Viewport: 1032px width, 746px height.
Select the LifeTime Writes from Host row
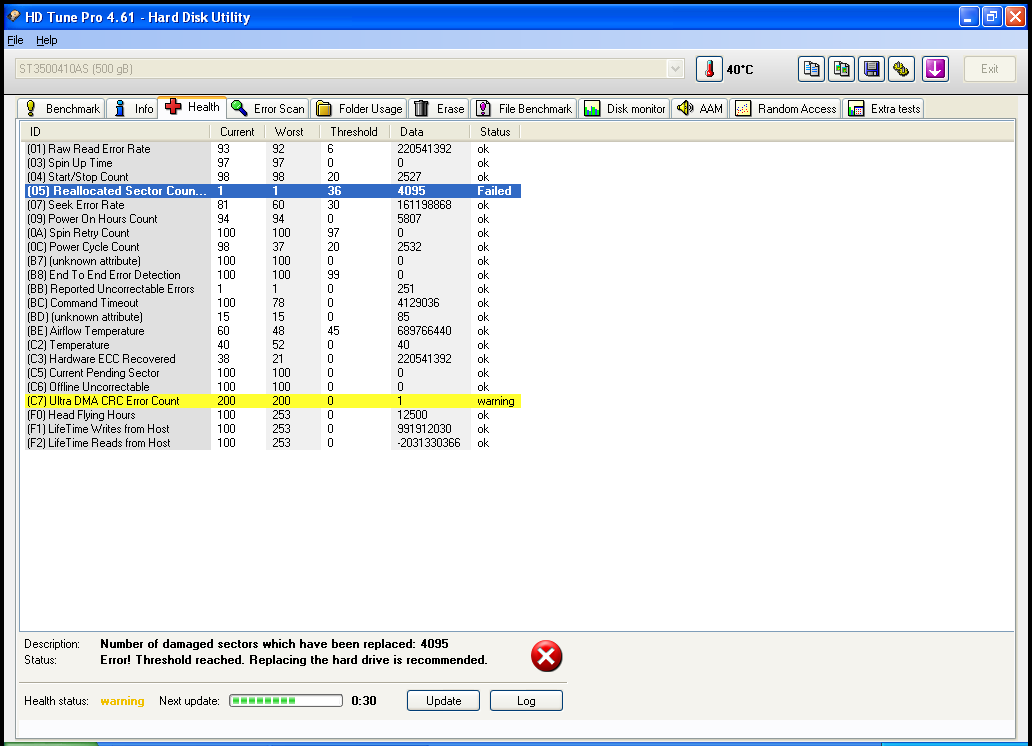click(x=272, y=429)
